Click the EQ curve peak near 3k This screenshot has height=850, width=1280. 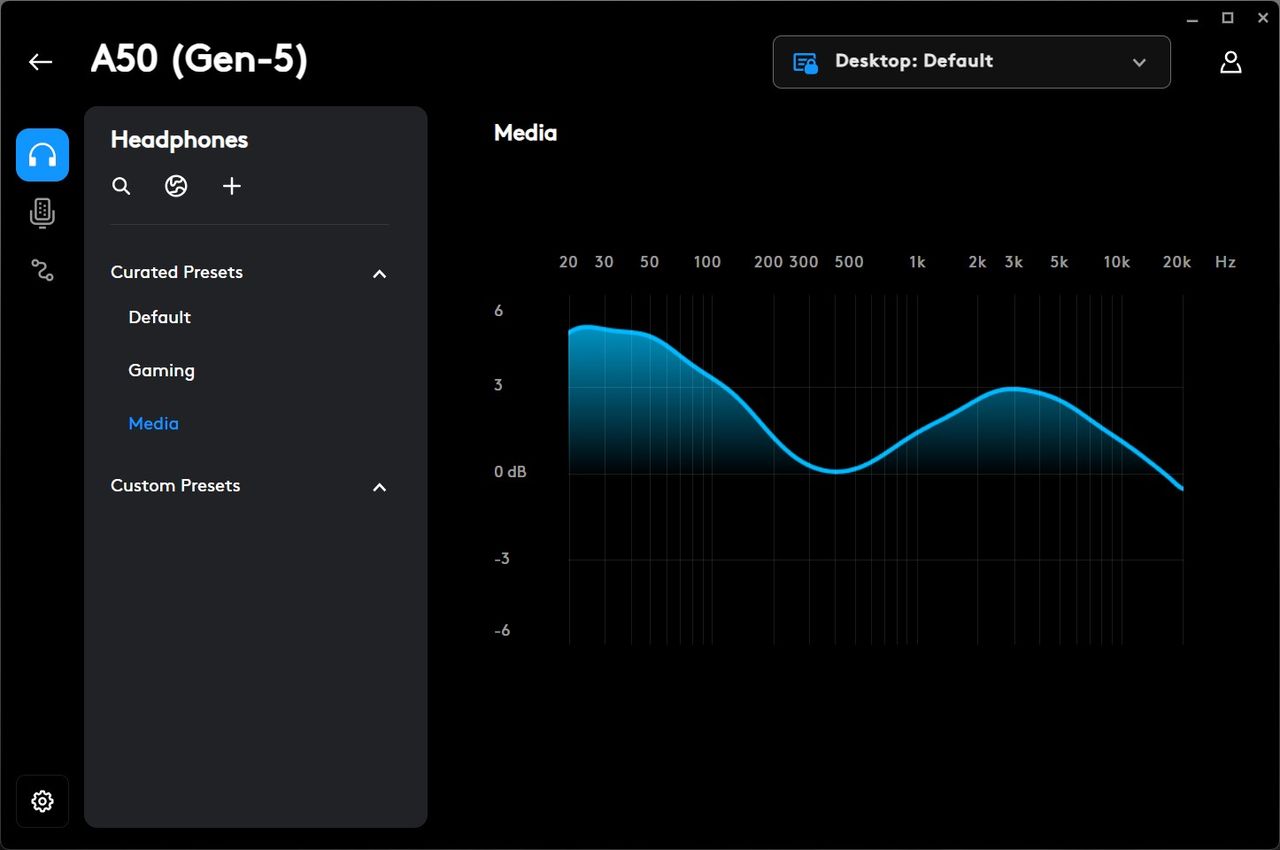click(x=1014, y=389)
